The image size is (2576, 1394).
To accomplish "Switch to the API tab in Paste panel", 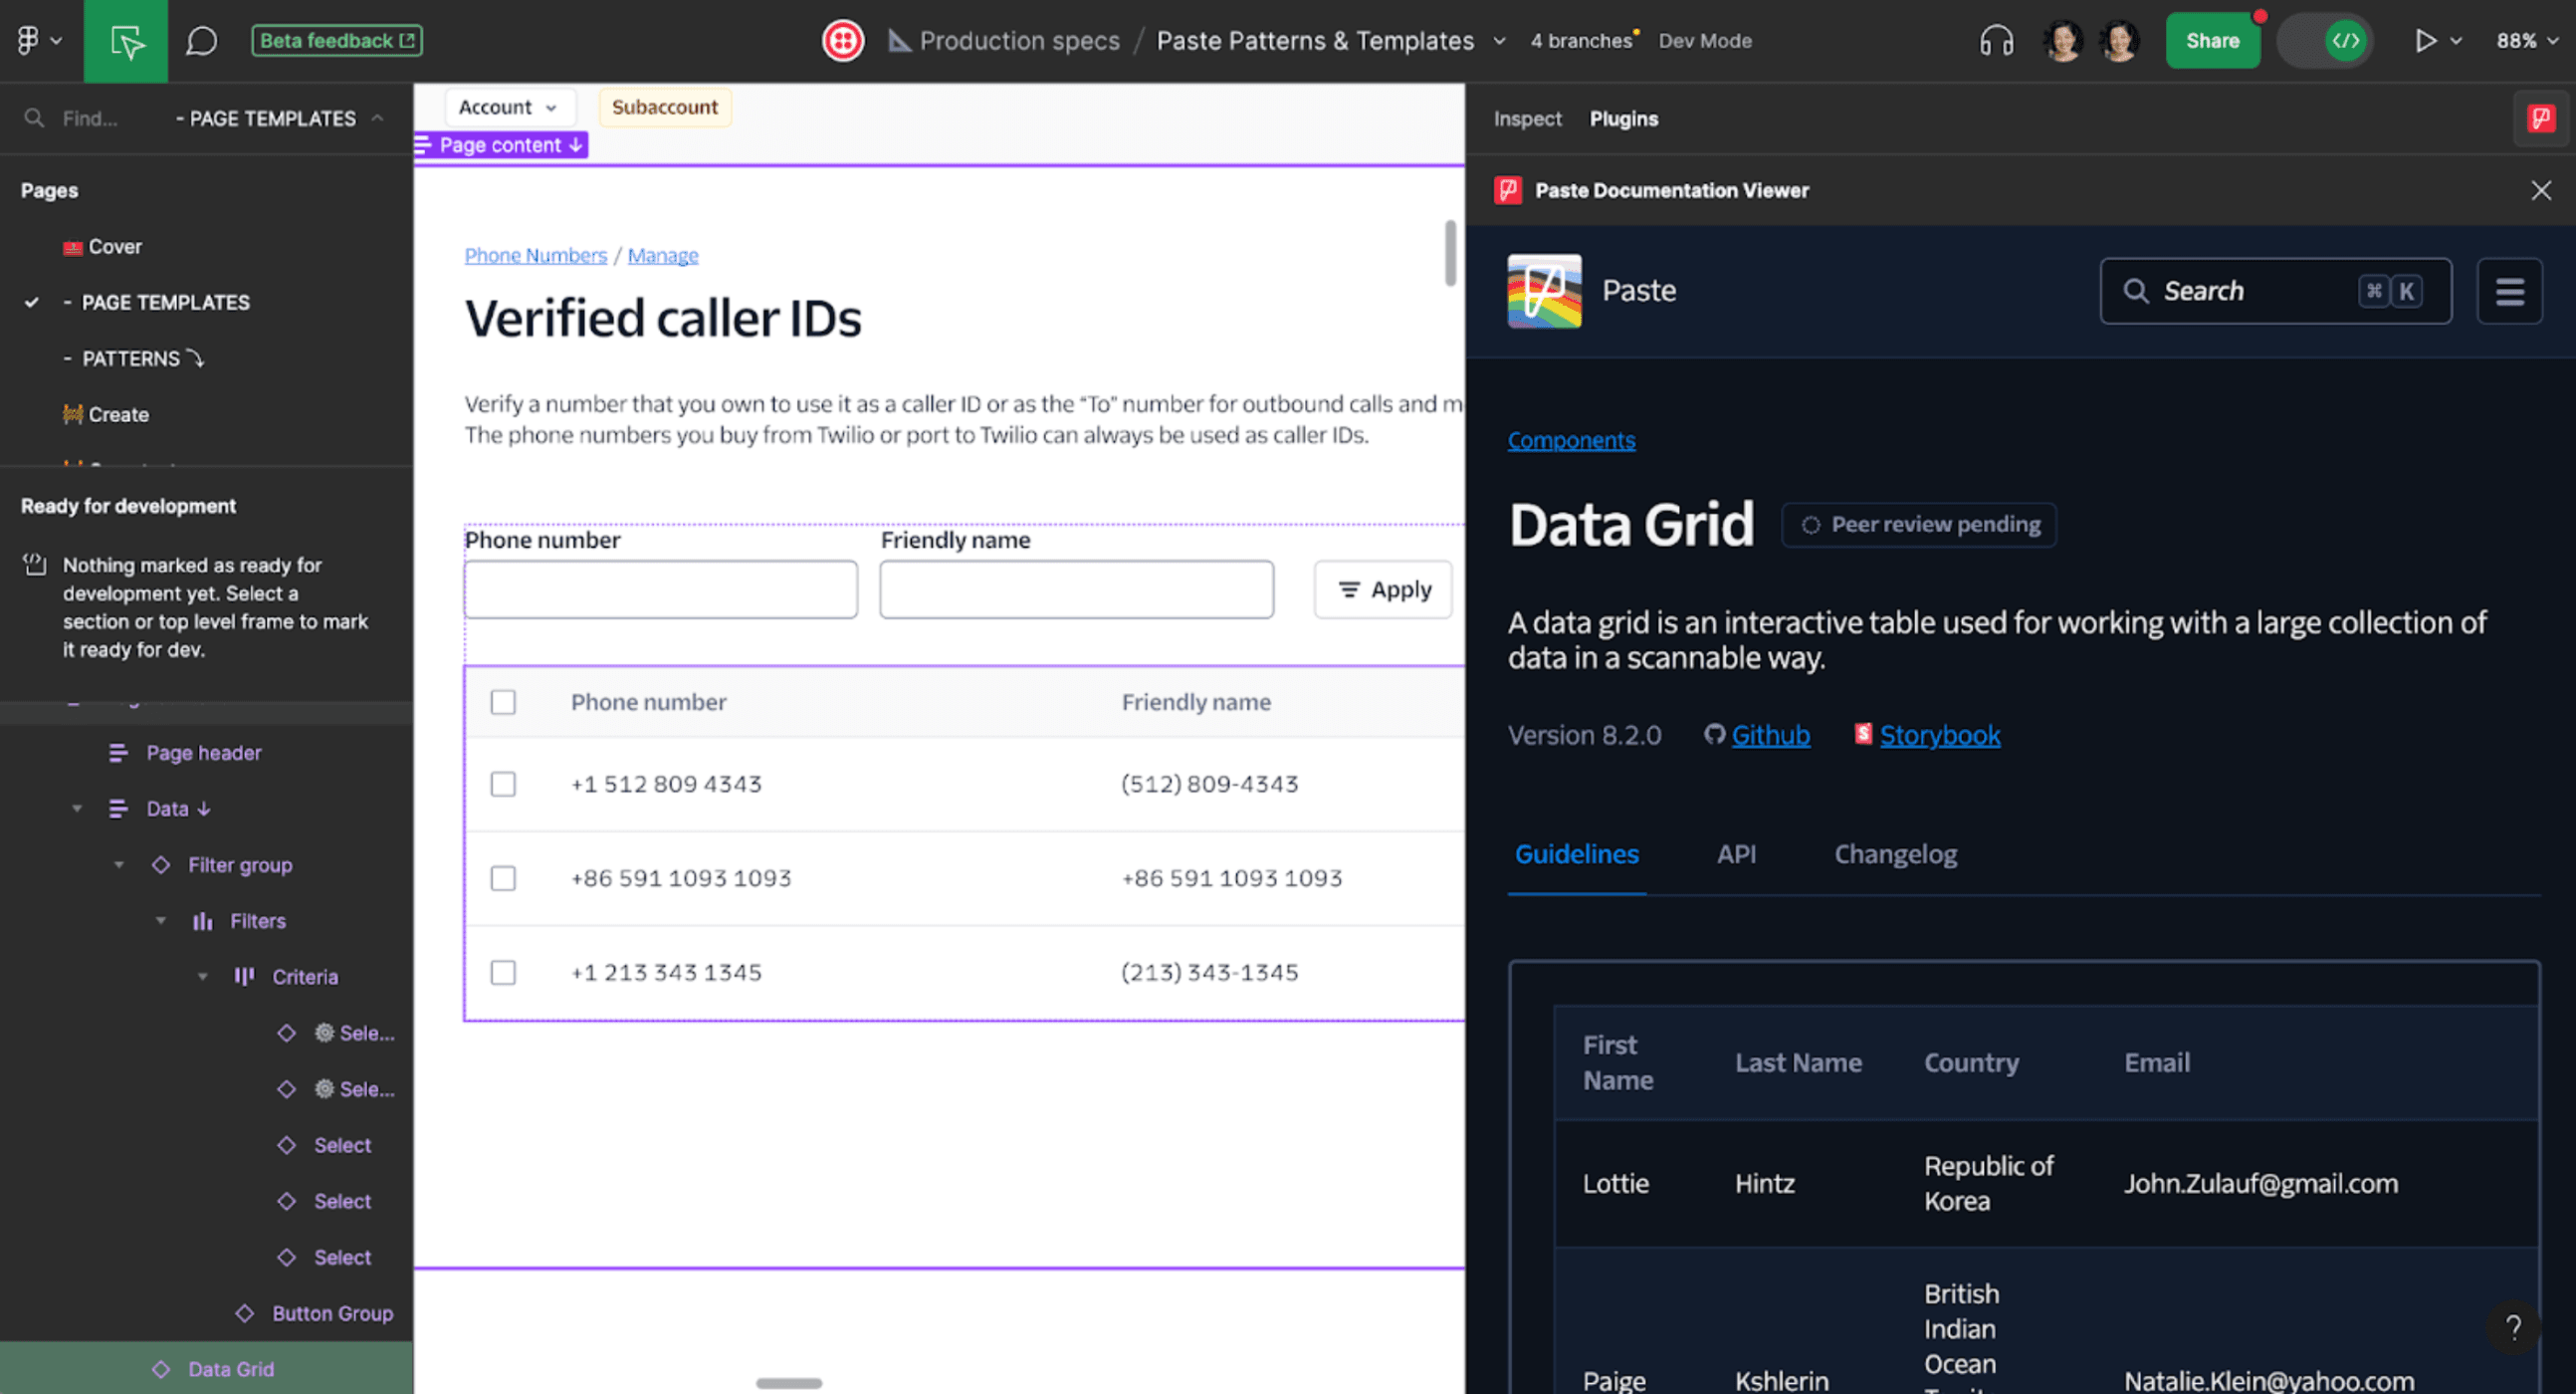I will (x=1739, y=853).
